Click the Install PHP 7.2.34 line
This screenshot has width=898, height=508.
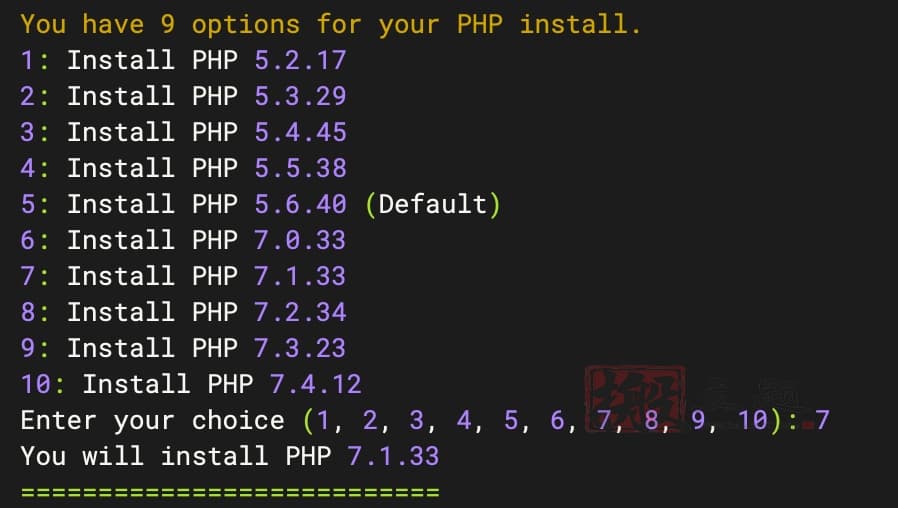(183, 312)
